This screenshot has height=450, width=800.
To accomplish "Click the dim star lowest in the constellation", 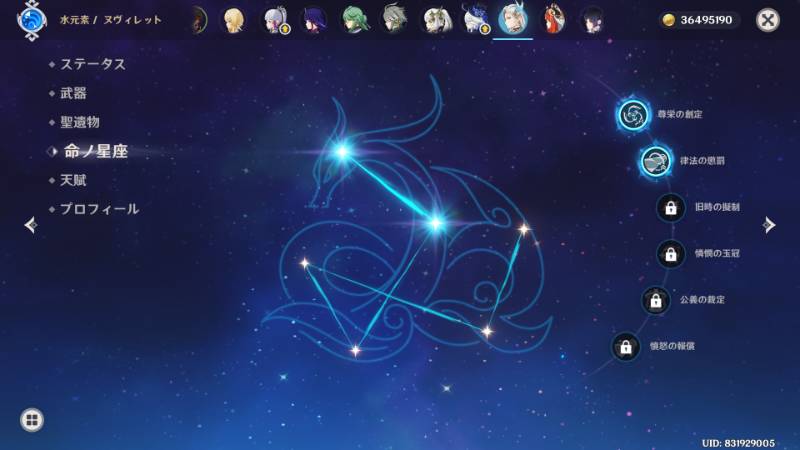I will [356, 351].
